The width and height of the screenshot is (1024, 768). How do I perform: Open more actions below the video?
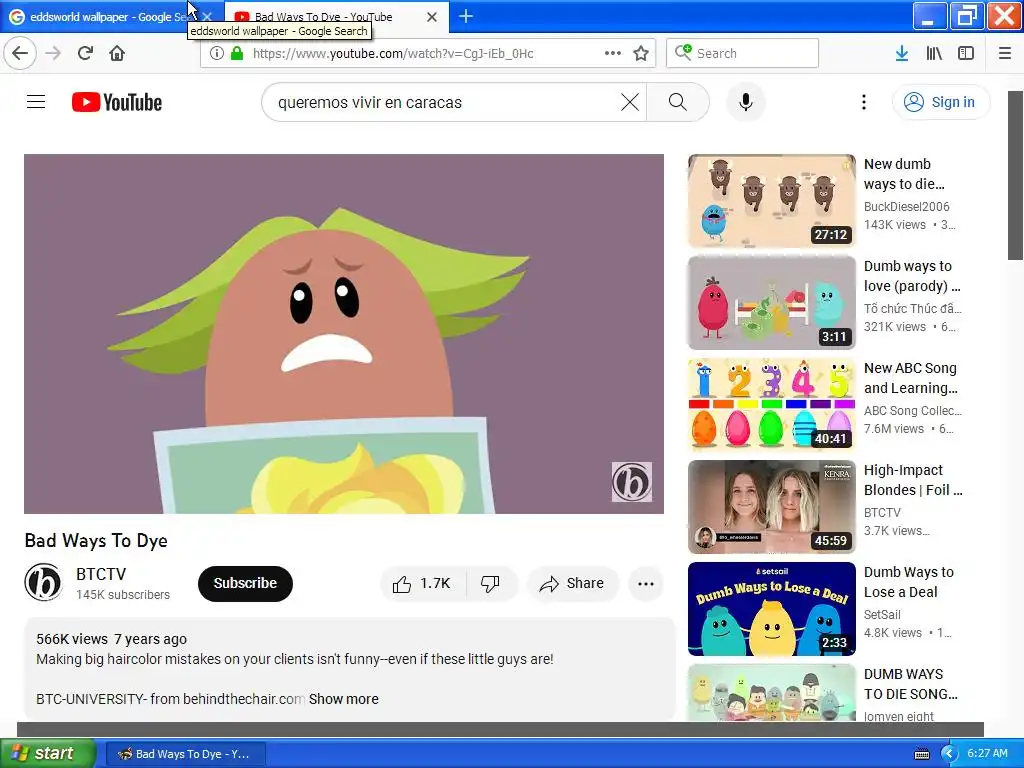click(646, 583)
